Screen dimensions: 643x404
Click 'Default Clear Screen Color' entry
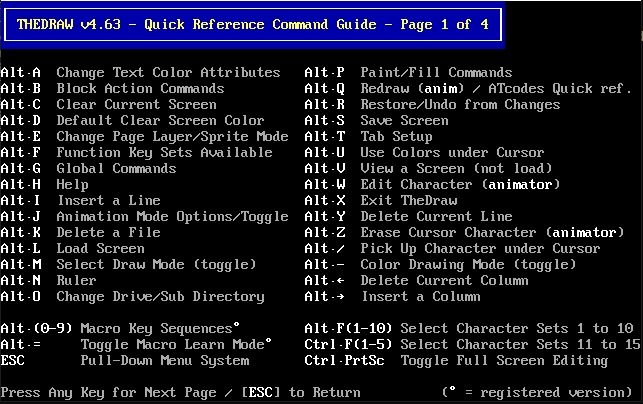[x=160, y=121]
